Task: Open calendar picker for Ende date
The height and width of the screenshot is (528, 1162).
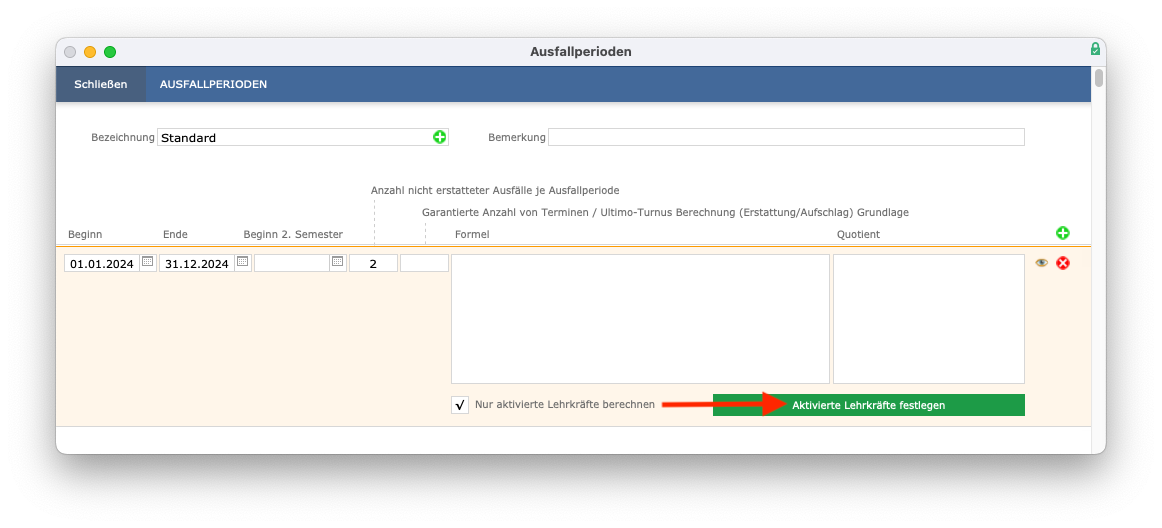Action: pos(242,262)
